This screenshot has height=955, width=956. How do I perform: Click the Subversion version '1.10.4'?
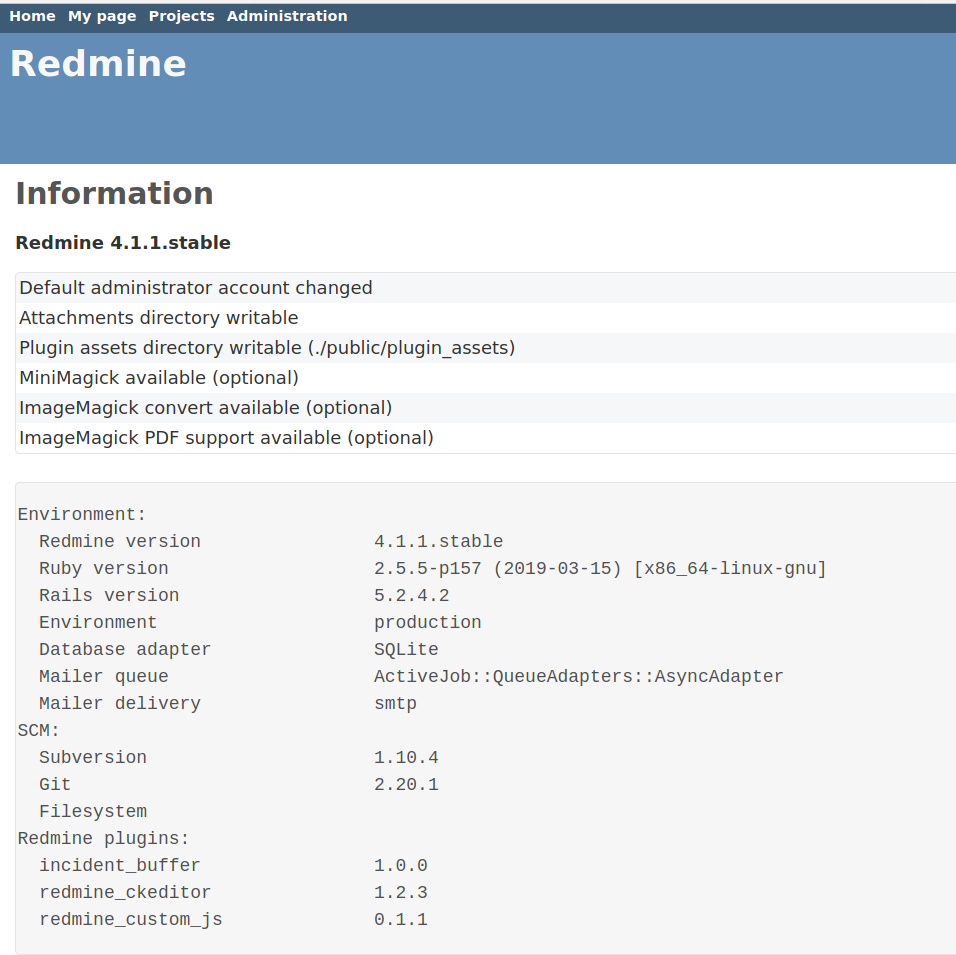coord(406,757)
